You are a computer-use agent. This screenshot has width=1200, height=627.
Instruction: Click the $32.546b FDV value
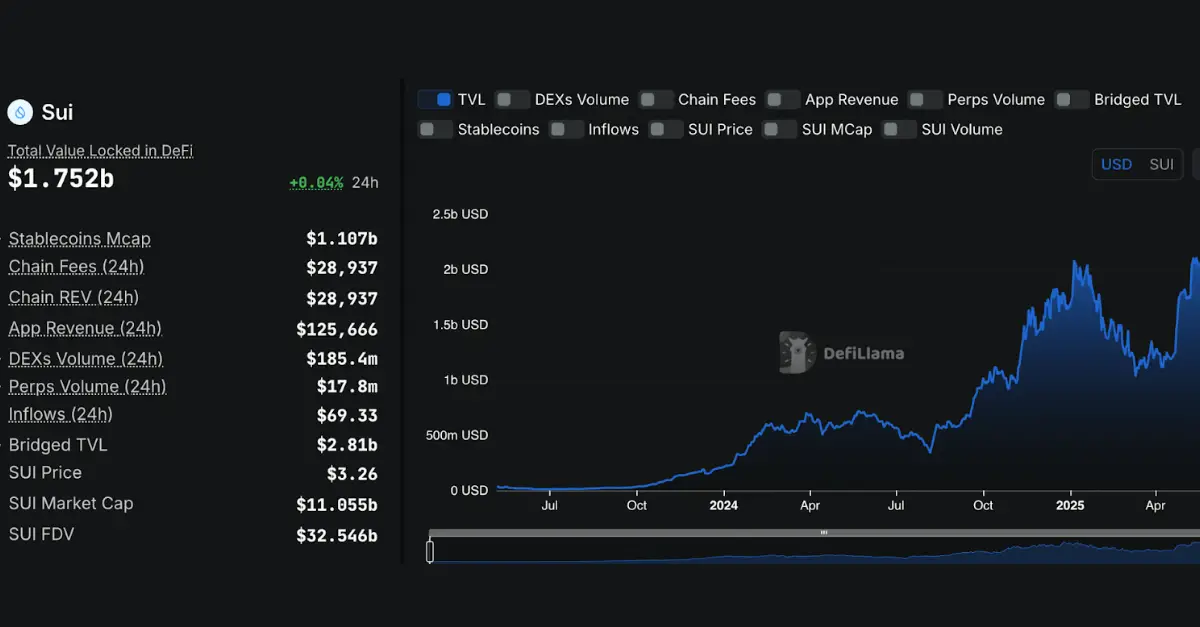337,535
